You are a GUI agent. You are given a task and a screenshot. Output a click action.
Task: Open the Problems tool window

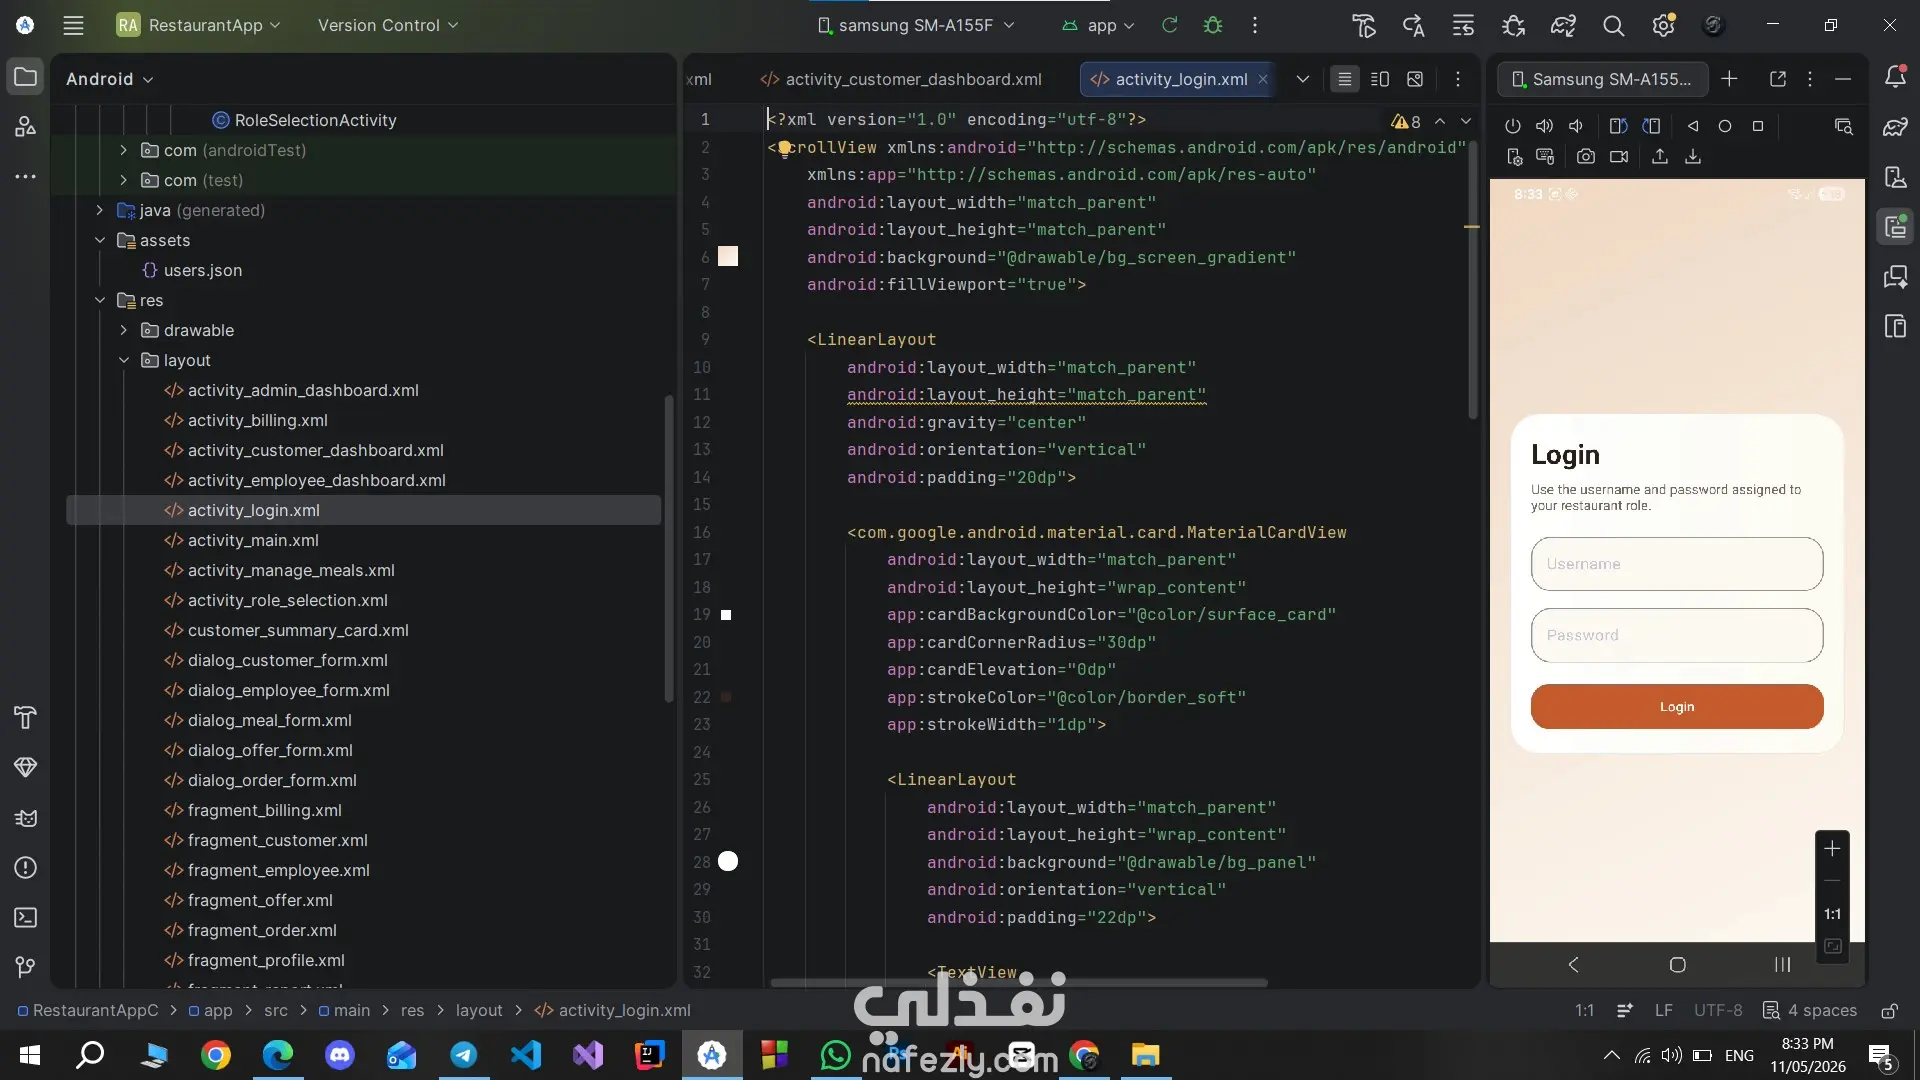(26, 867)
